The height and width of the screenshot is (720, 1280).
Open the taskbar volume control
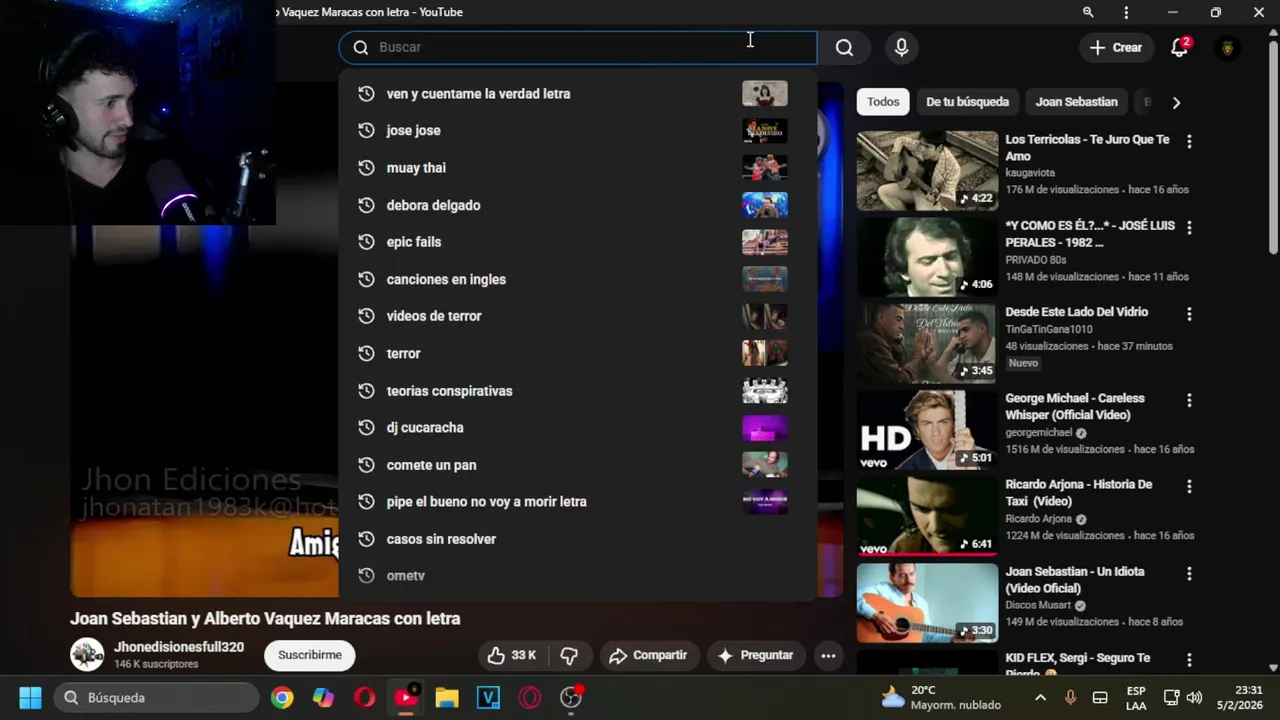[x=1195, y=697]
